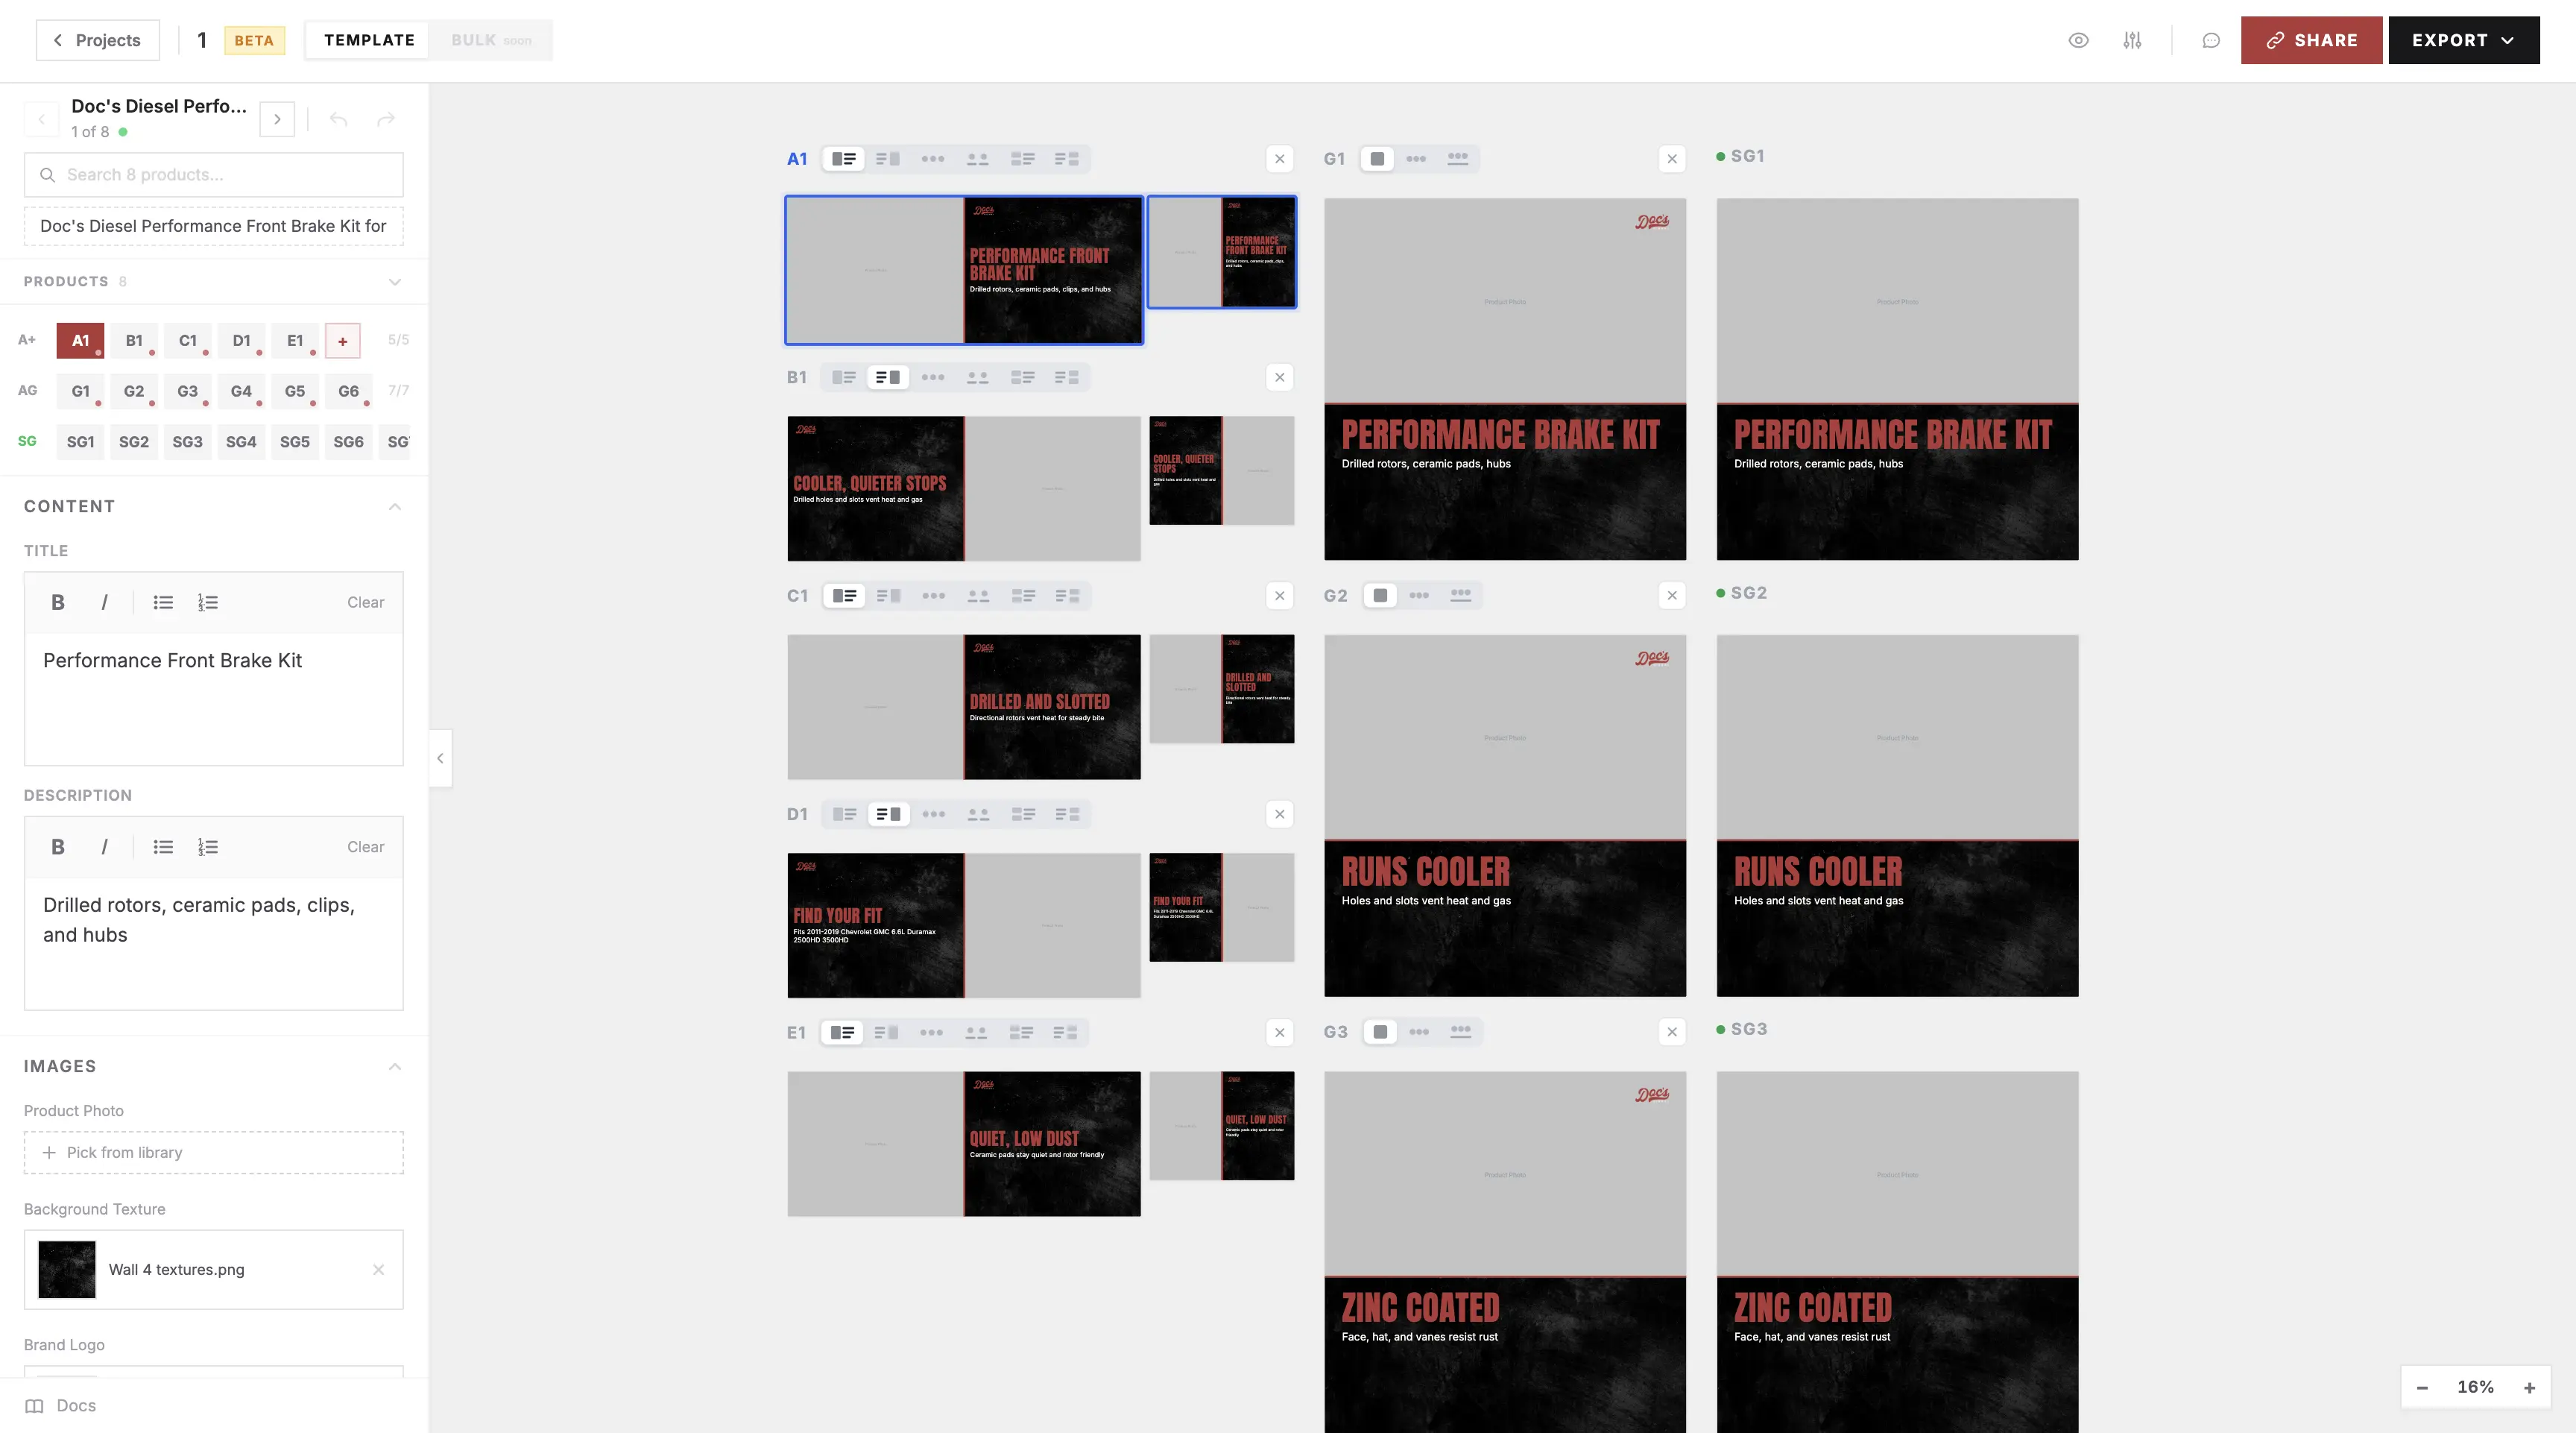
Task: Open the adjustment sliders settings icon
Action: (2132, 40)
